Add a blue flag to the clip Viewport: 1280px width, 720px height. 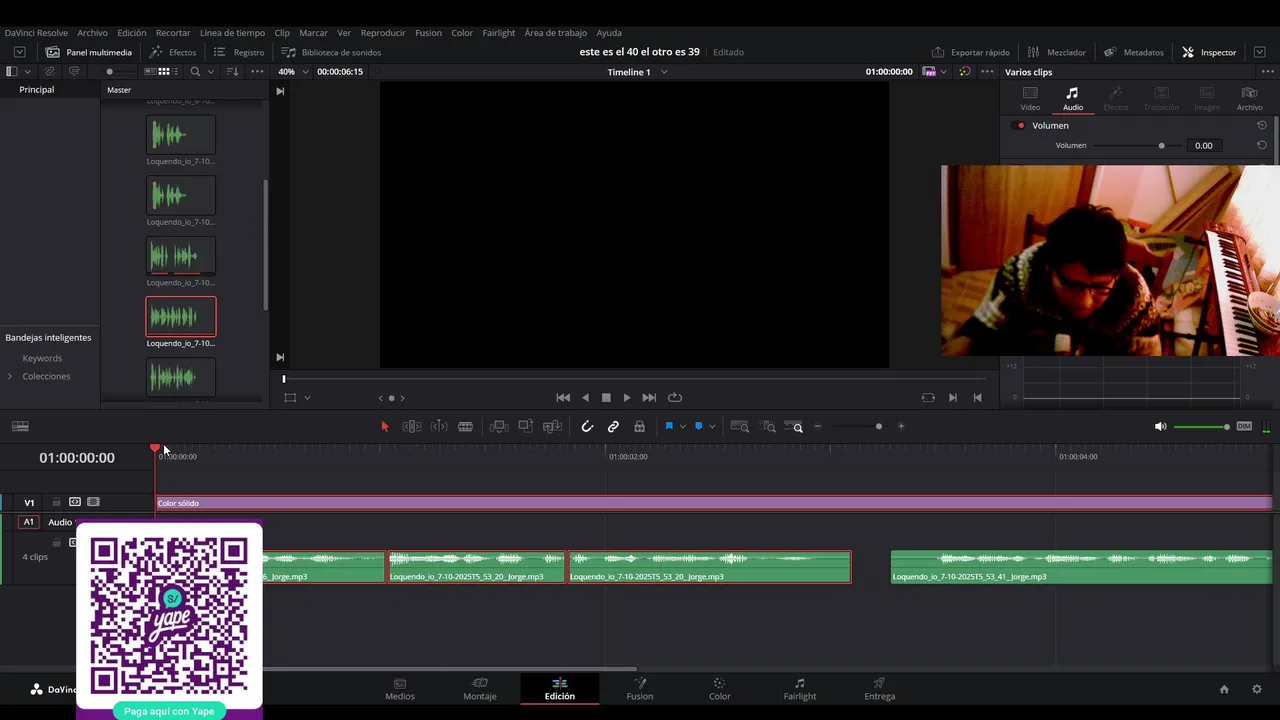(x=669, y=426)
